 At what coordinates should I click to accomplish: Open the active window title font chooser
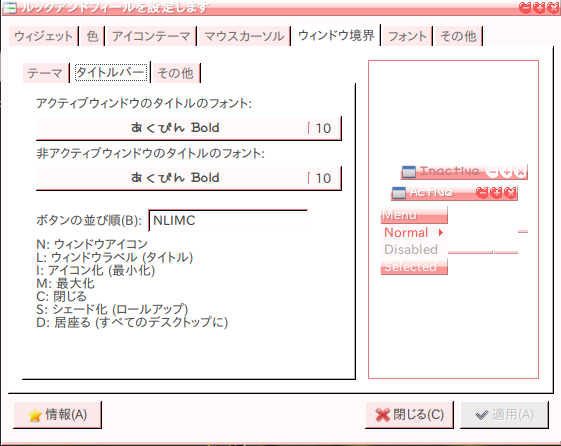tap(189, 128)
